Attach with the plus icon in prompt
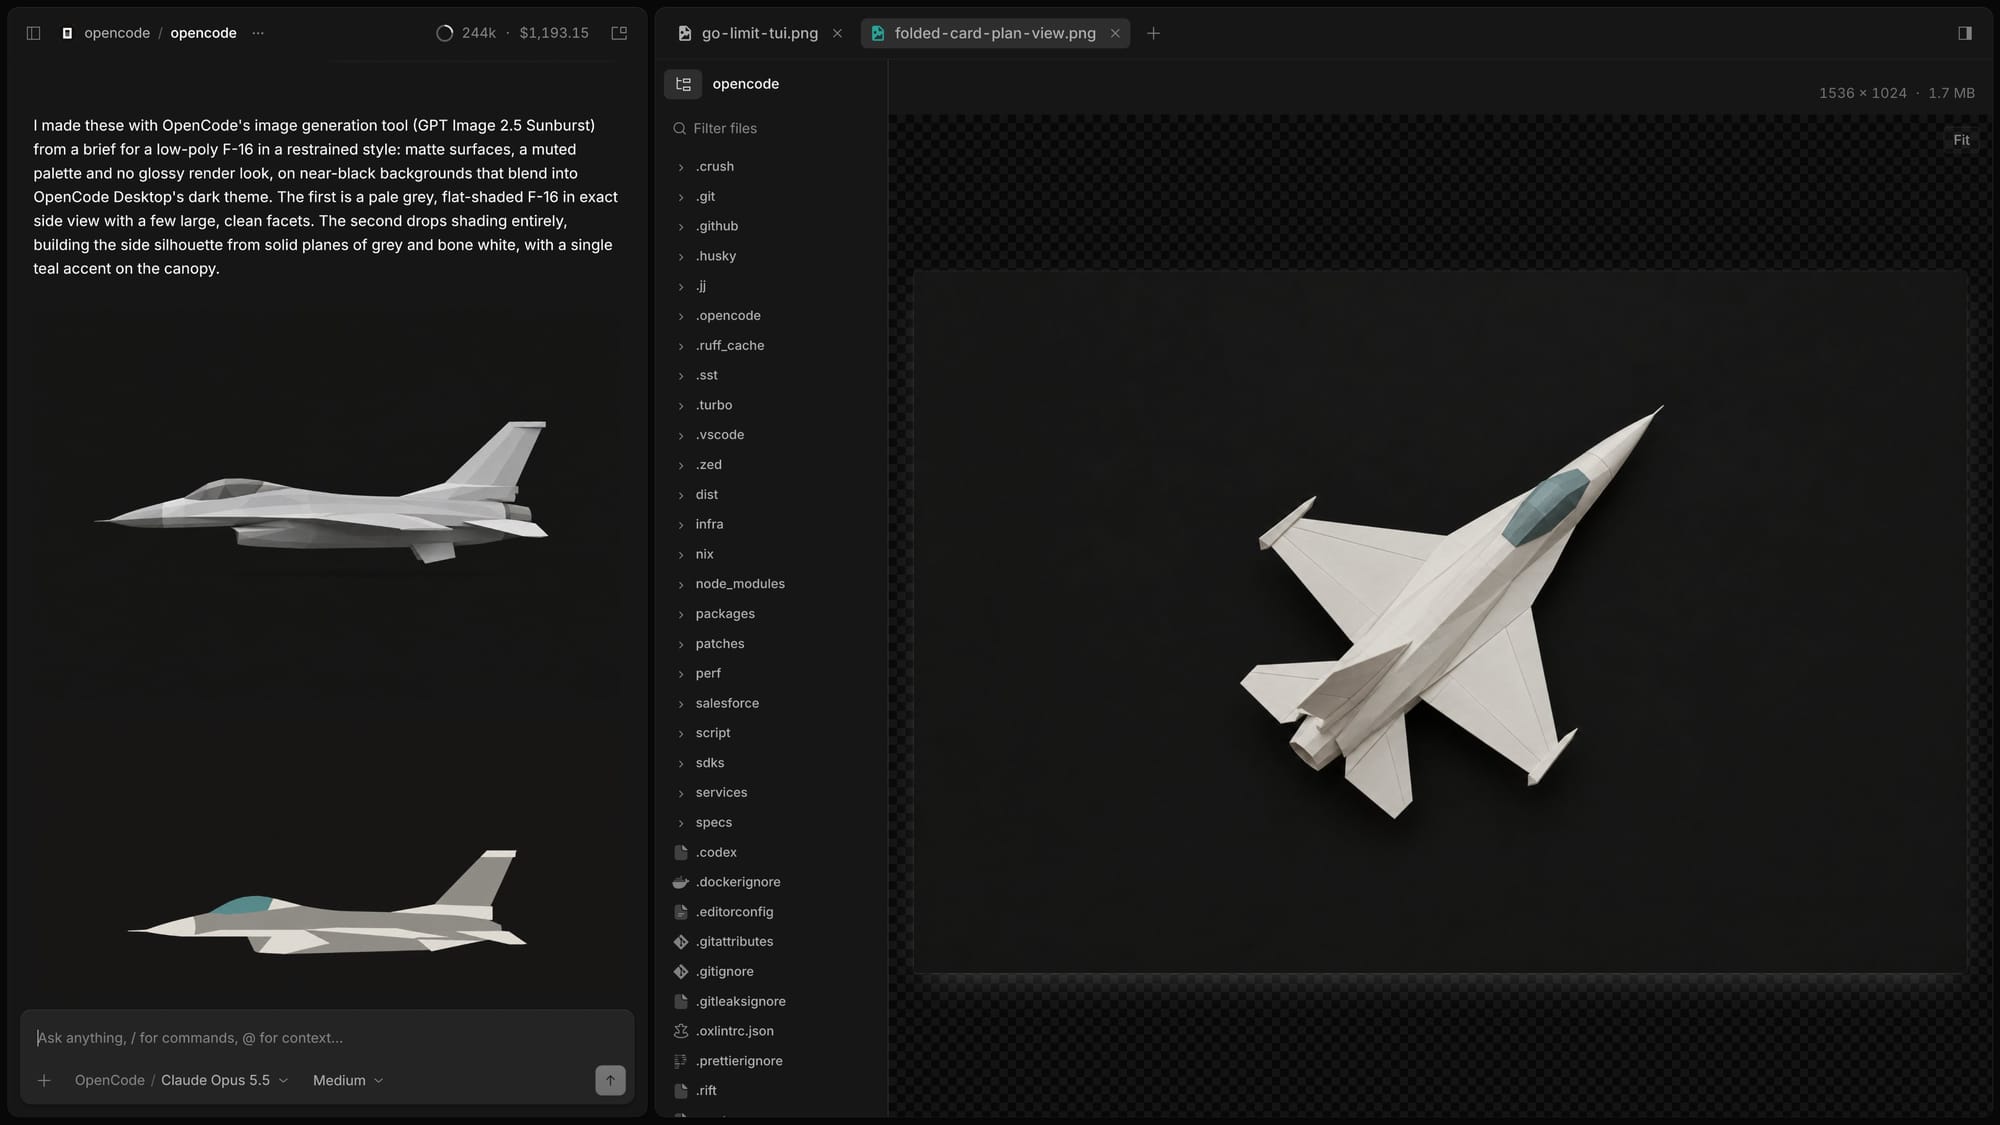The height and width of the screenshot is (1125, 2000). [44, 1080]
